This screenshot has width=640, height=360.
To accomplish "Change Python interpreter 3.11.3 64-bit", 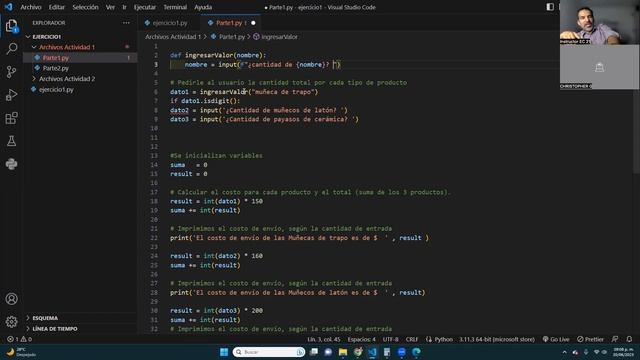I will pos(497,339).
